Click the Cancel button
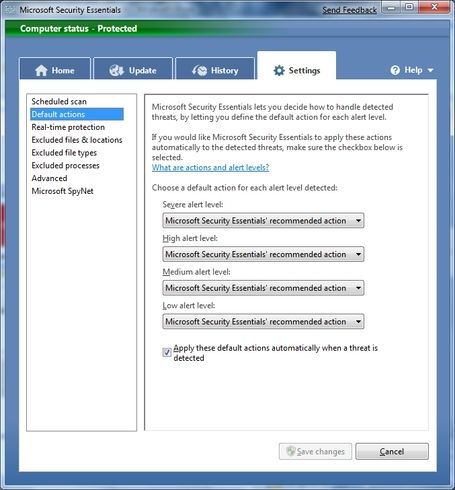The width and height of the screenshot is (455, 490). click(392, 451)
